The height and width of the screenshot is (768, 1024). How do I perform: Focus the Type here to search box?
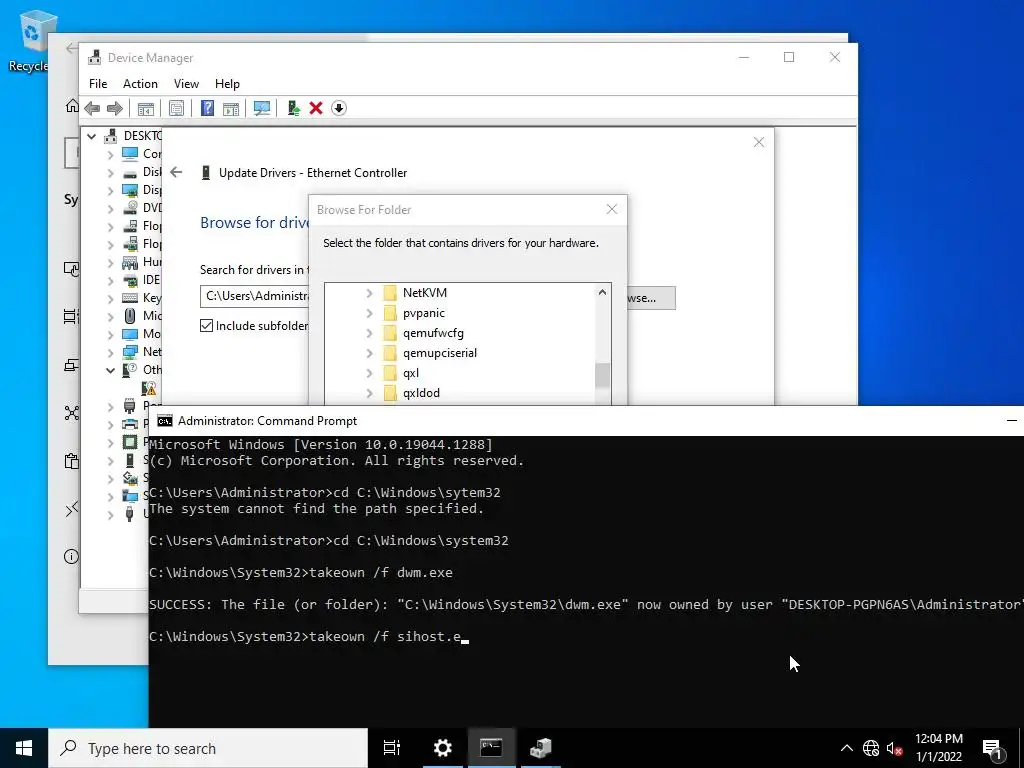(208, 748)
